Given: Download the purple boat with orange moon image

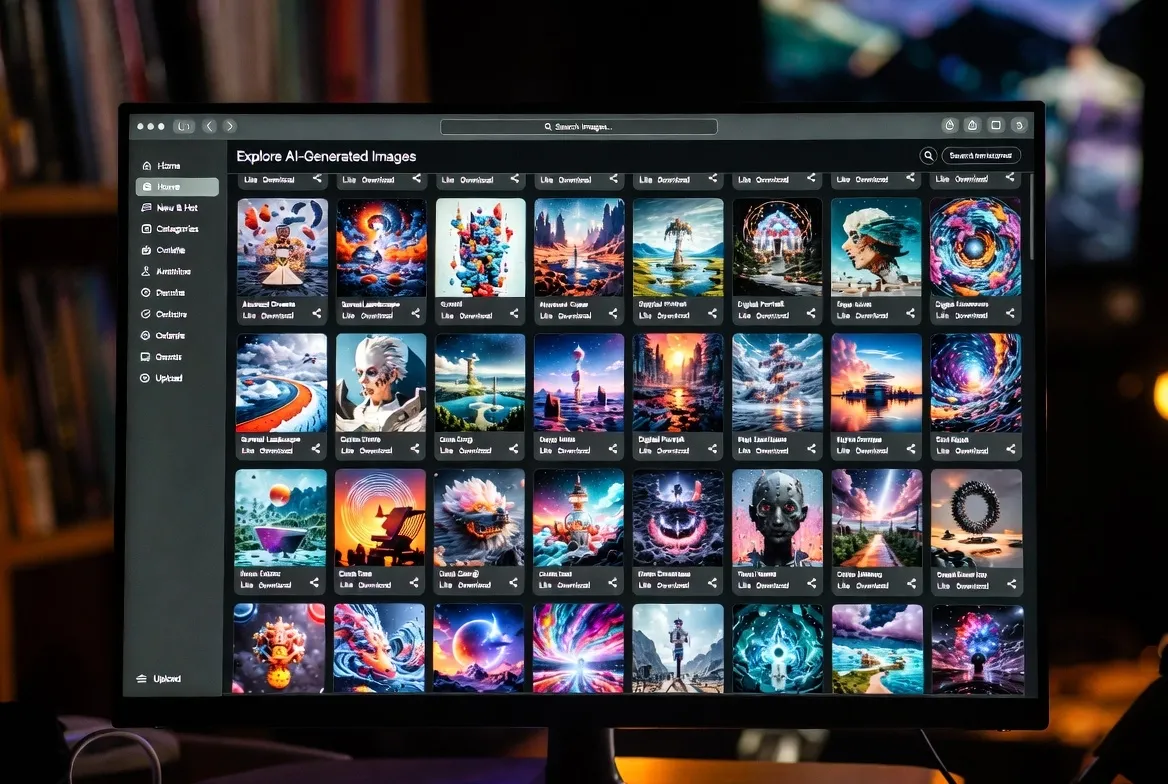Looking at the screenshot, I should 275,585.
